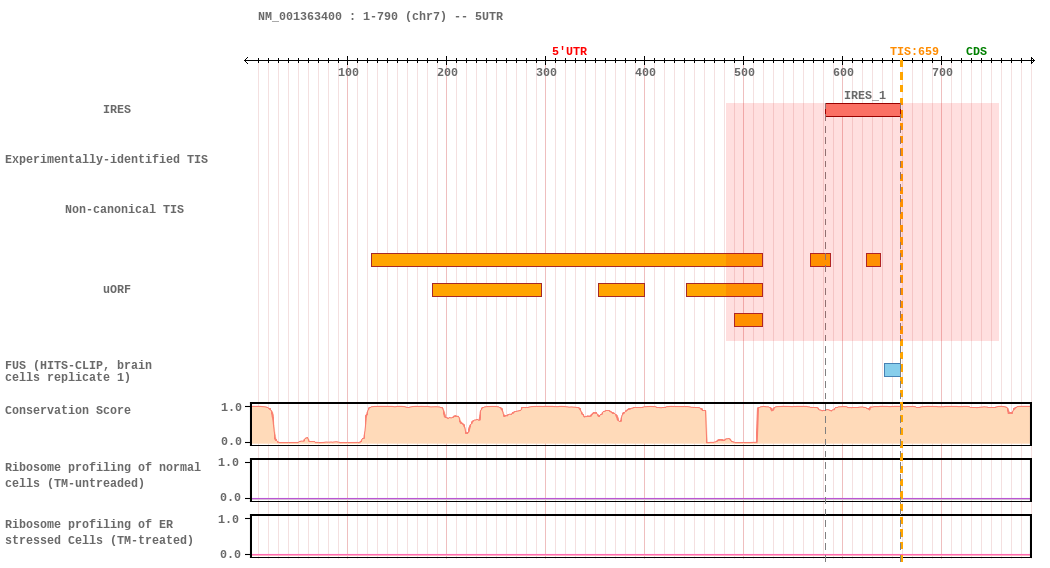Select the Conservation Score track label
The width and height of the screenshot is (1050, 568).
68,410
